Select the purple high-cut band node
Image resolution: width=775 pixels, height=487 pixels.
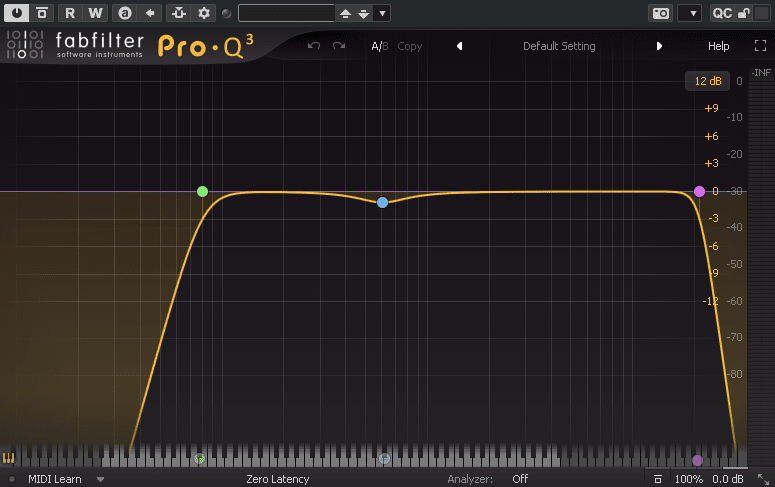[699, 191]
